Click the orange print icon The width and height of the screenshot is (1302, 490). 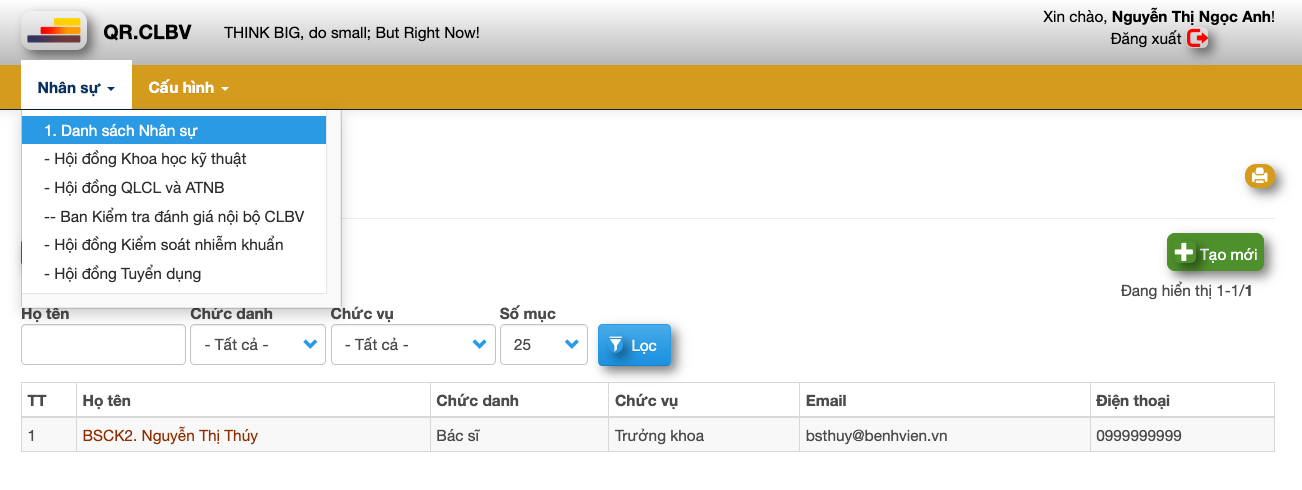[x=1259, y=176]
